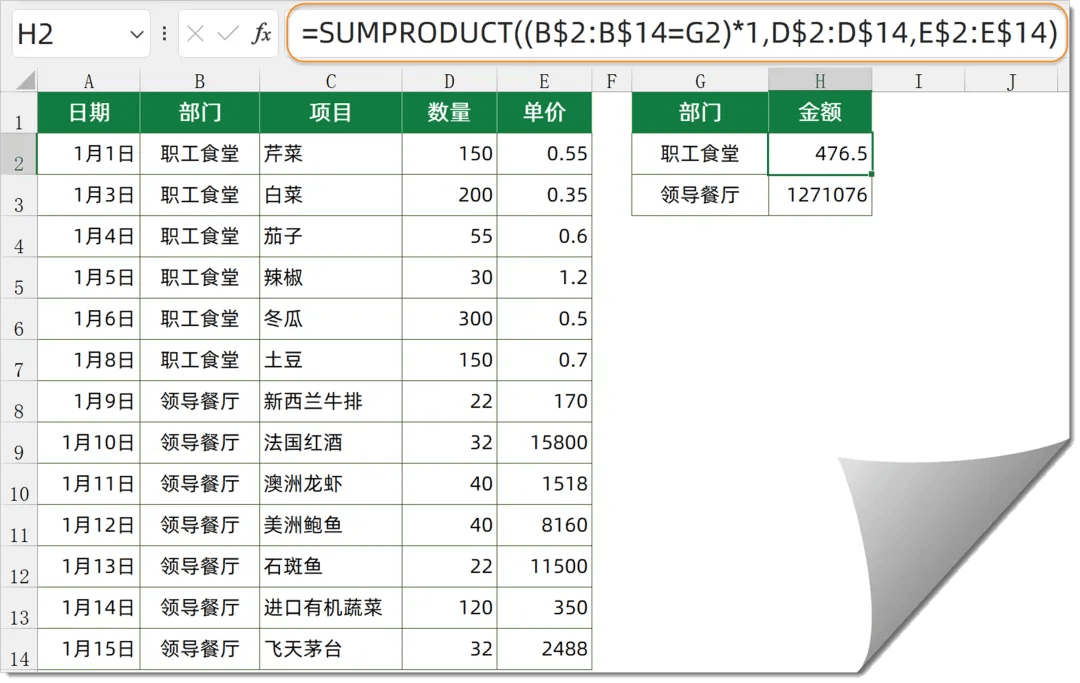The width and height of the screenshot is (1080, 683).
Task: Select row 1 header
Action: 19,113
